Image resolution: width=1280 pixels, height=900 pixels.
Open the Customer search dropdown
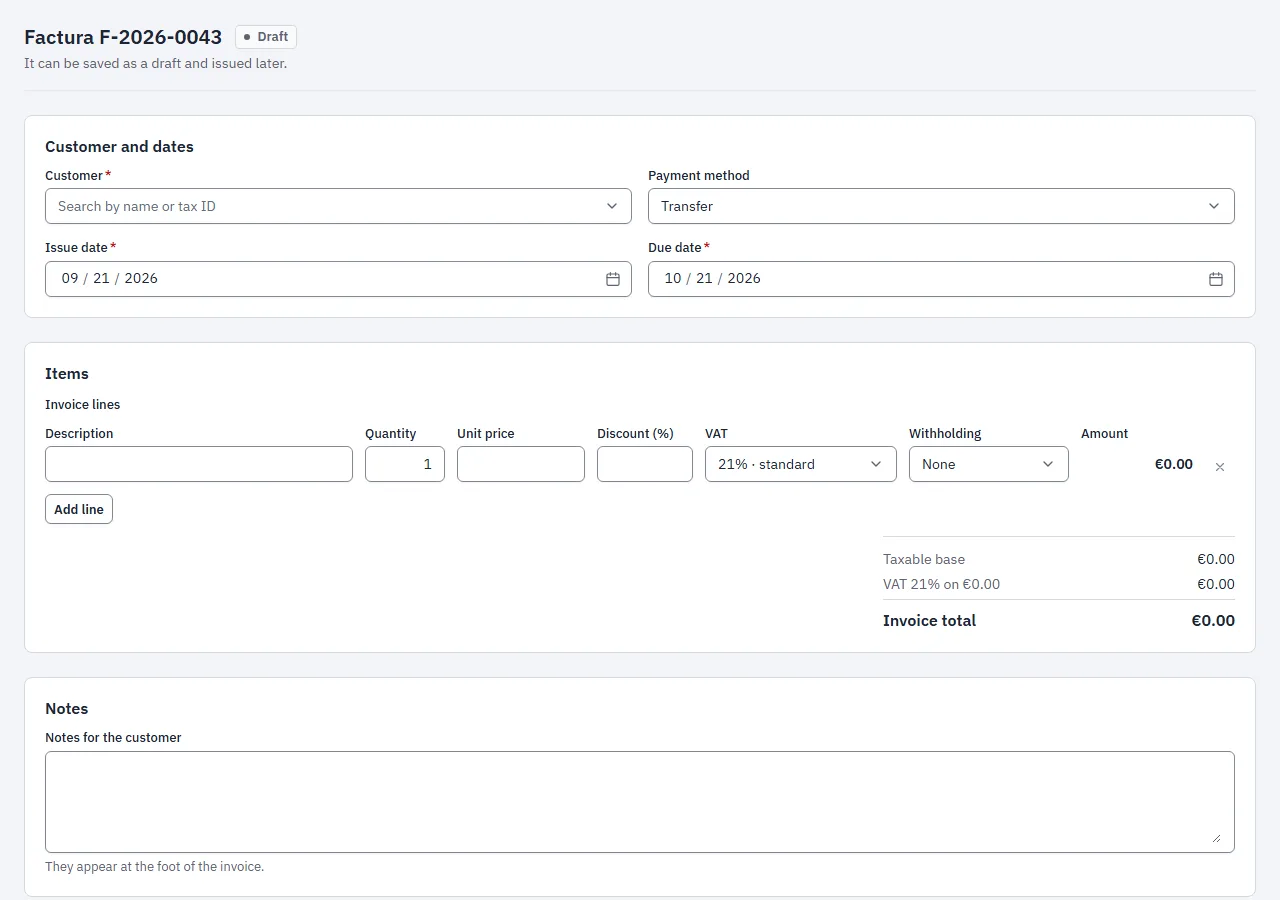point(338,206)
